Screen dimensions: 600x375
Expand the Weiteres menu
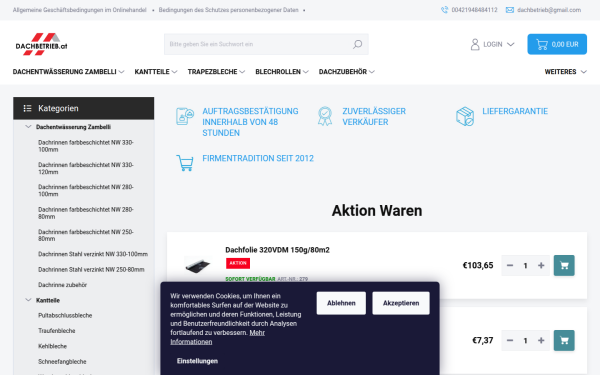tap(566, 72)
